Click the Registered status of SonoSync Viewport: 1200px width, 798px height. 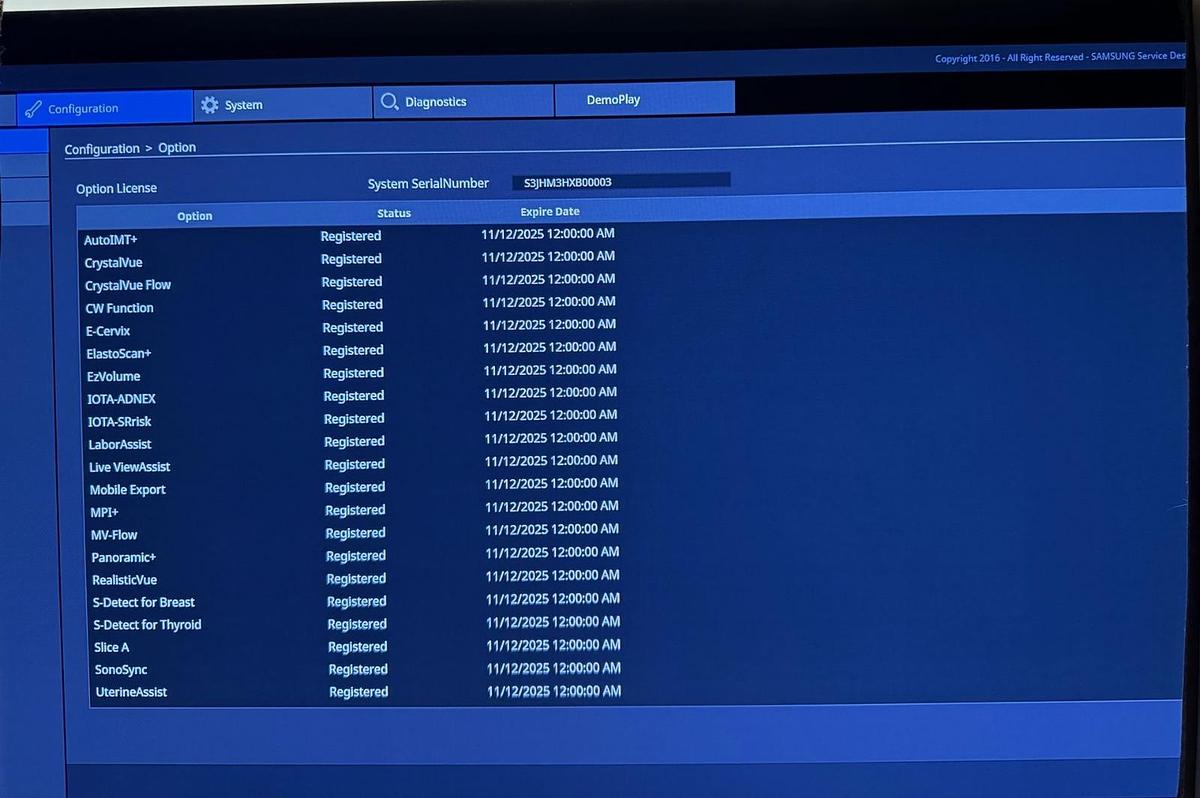tap(358, 670)
